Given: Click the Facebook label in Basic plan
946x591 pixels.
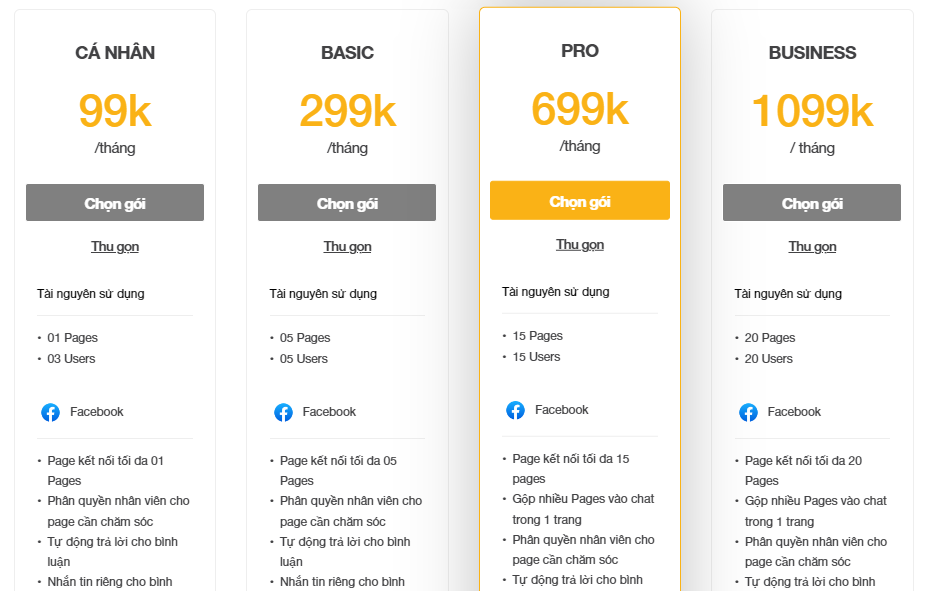Looking at the screenshot, I should (329, 412).
